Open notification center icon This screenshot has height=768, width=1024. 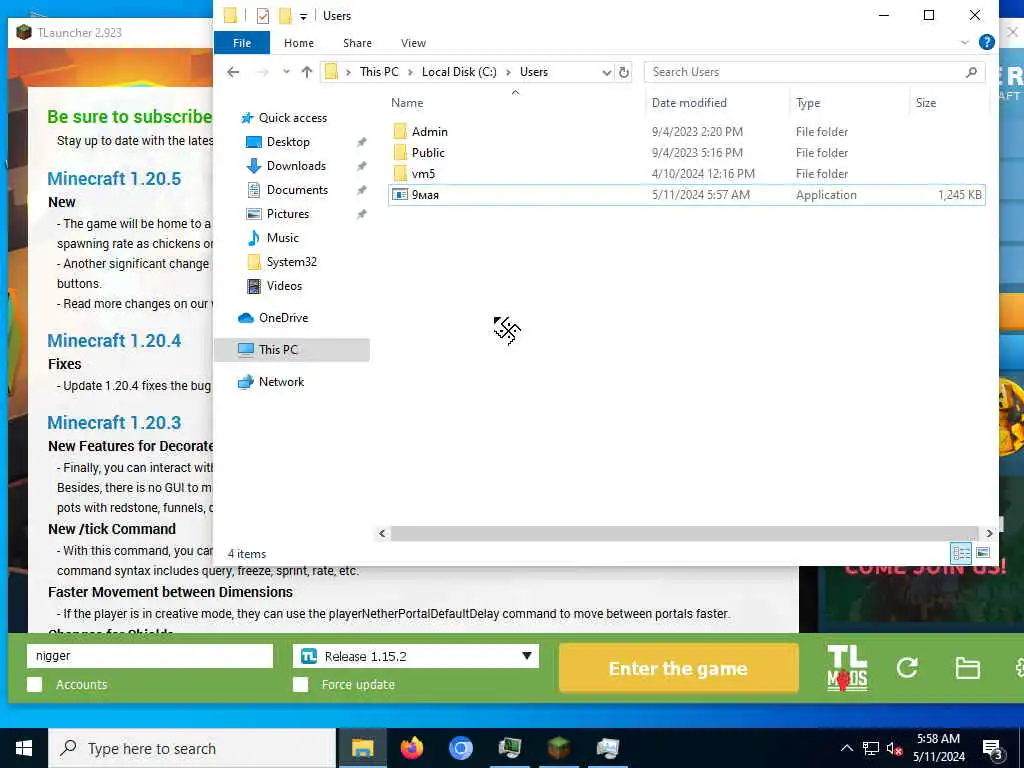993,749
